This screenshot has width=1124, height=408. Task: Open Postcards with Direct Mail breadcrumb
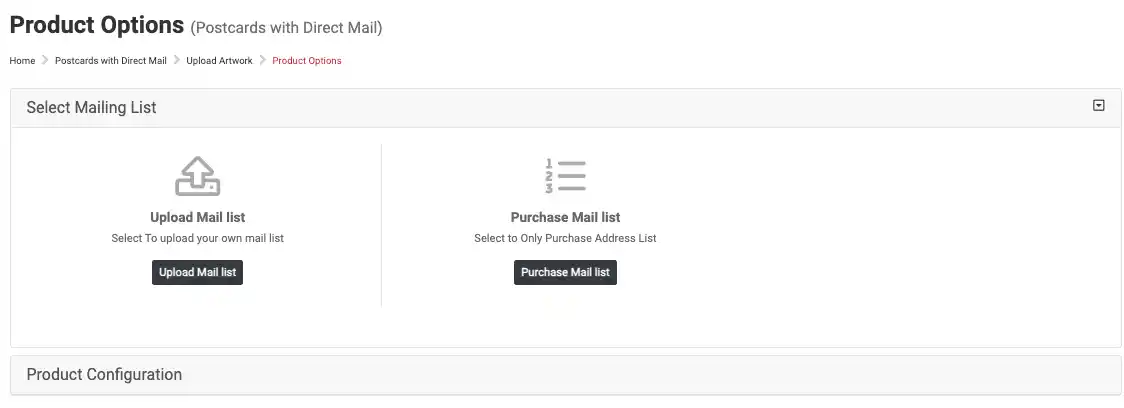pyautogui.click(x=111, y=61)
